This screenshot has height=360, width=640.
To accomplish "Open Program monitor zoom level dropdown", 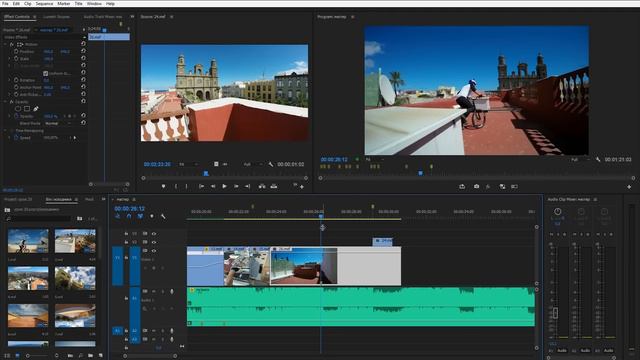I will (x=375, y=160).
